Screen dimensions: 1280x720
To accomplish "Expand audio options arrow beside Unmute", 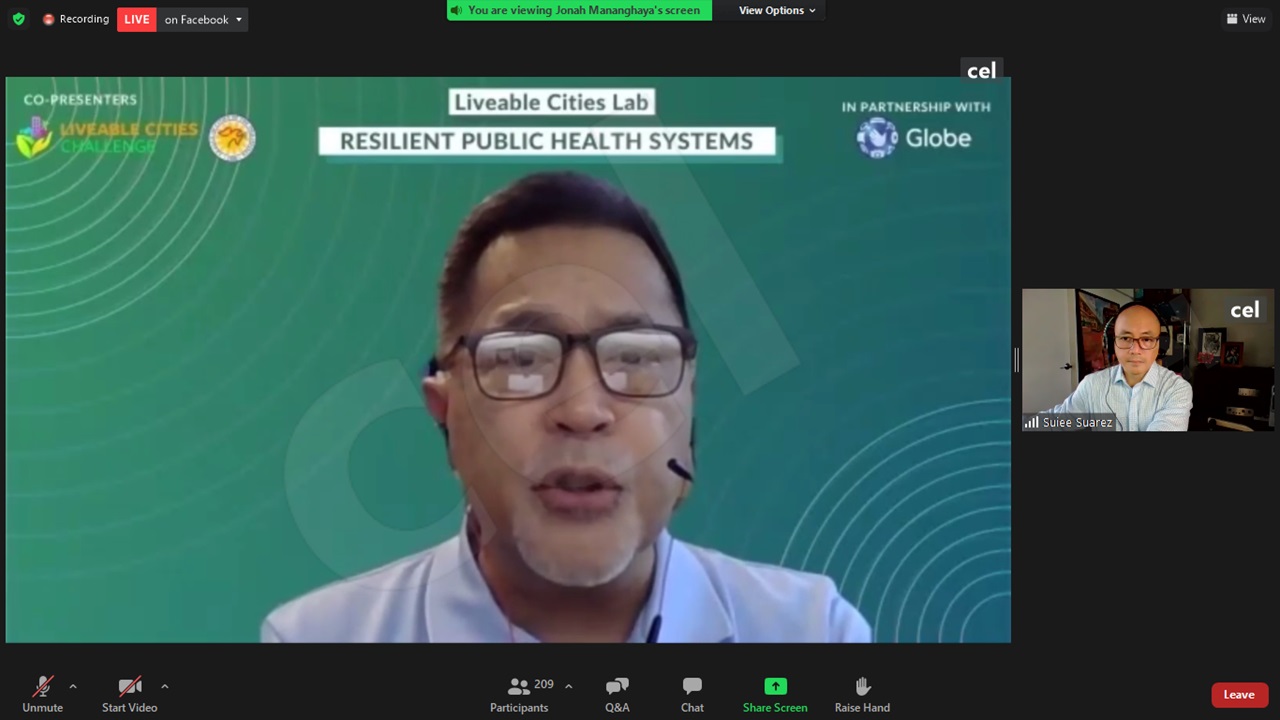I will point(72,686).
